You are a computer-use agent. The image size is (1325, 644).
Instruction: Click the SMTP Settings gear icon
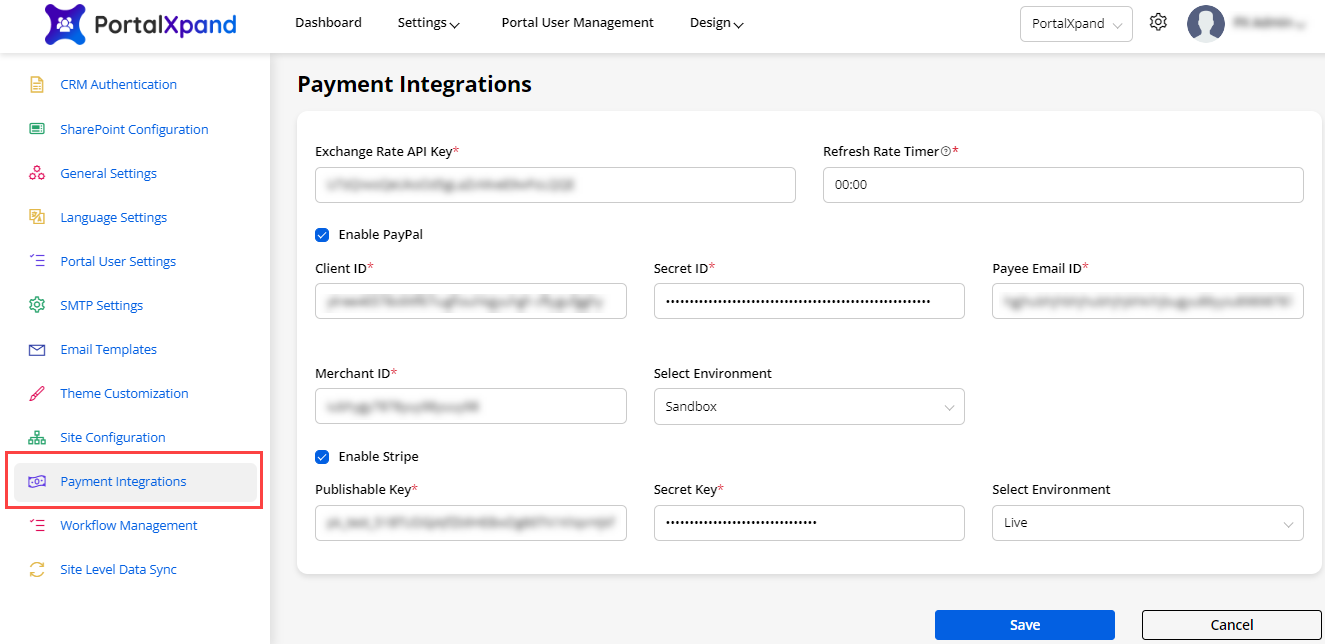[x=37, y=305]
